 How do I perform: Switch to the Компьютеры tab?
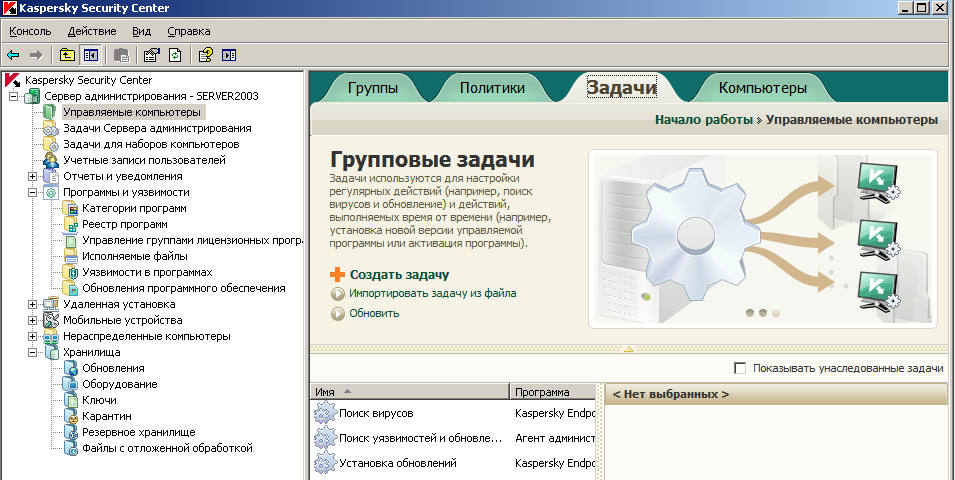click(763, 88)
